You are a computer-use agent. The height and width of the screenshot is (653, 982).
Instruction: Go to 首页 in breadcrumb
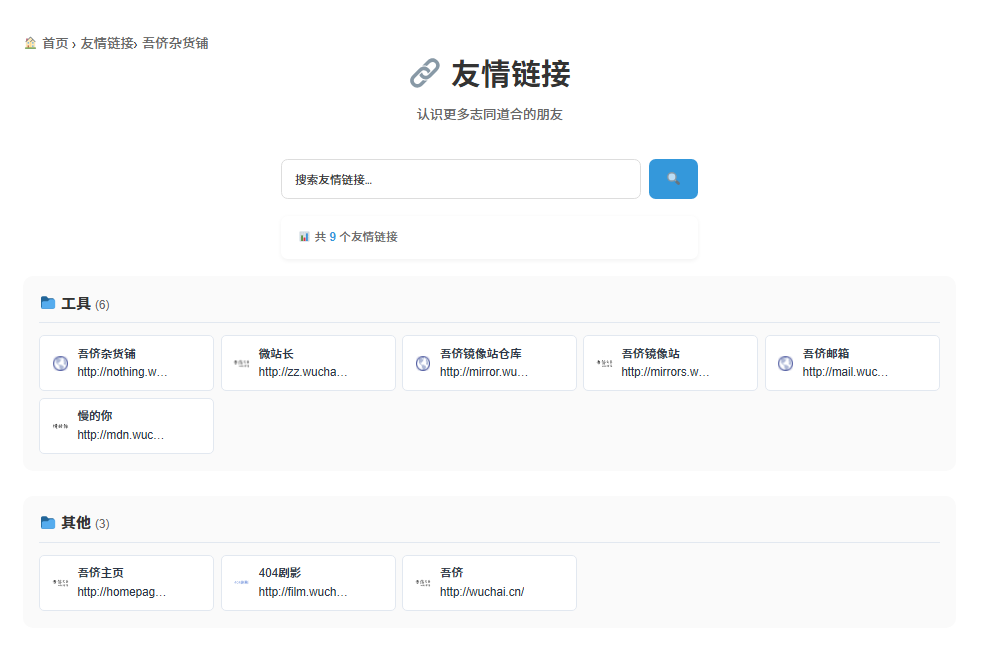click(55, 43)
